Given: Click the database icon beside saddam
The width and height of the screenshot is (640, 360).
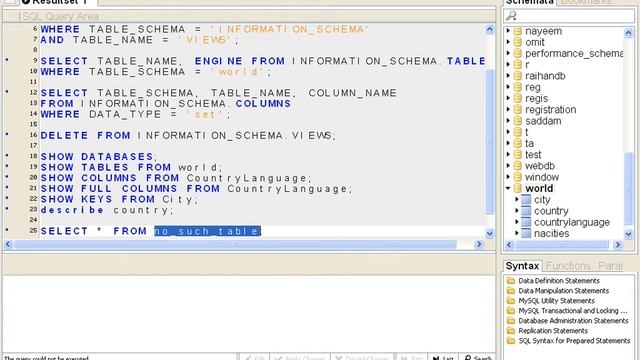Looking at the screenshot, I should pyautogui.click(x=518, y=121).
